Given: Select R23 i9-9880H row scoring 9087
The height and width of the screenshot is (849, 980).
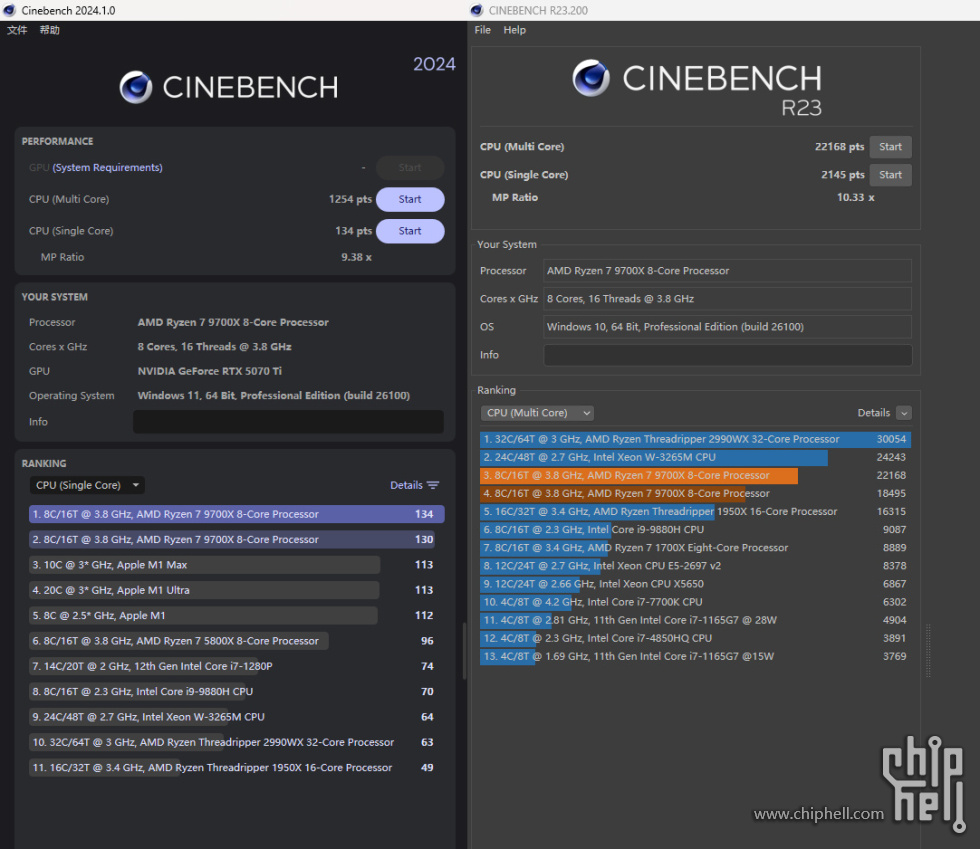Looking at the screenshot, I should pos(695,530).
